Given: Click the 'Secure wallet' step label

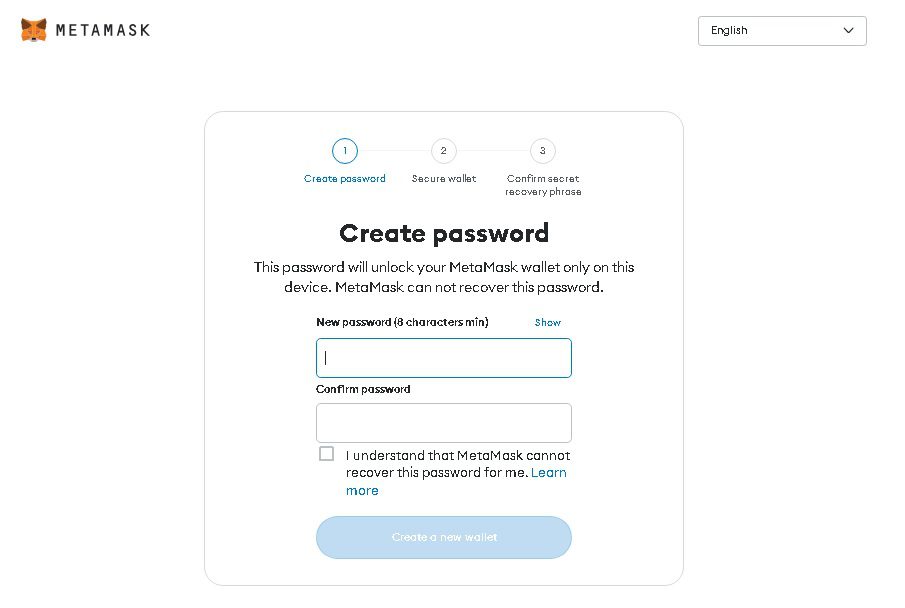Looking at the screenshot, I should (x=443, y=179).
